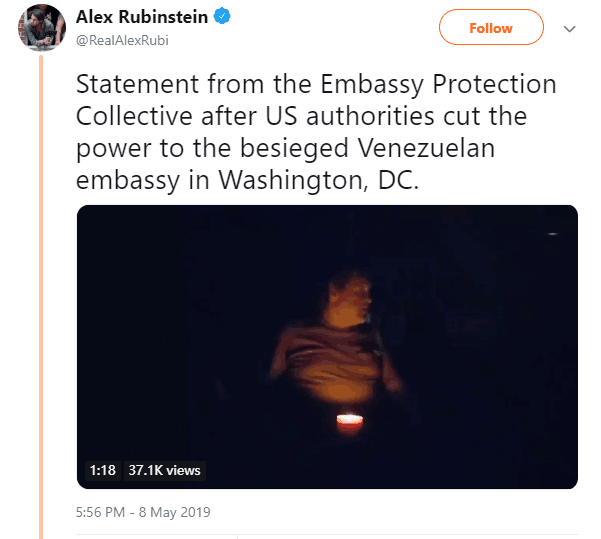The height and width of the screenshot is (539, 601).
Task: Click the 37.1K views counter
Action: [x=164, y=470]
